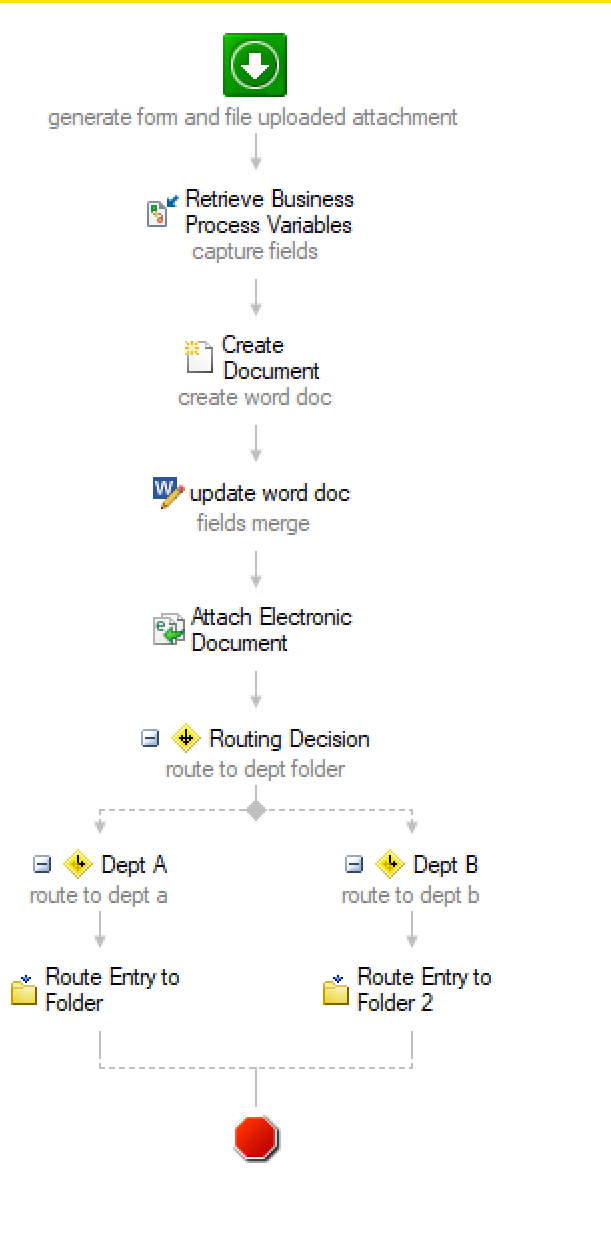Click the green start arrow icon

[255, 64]
